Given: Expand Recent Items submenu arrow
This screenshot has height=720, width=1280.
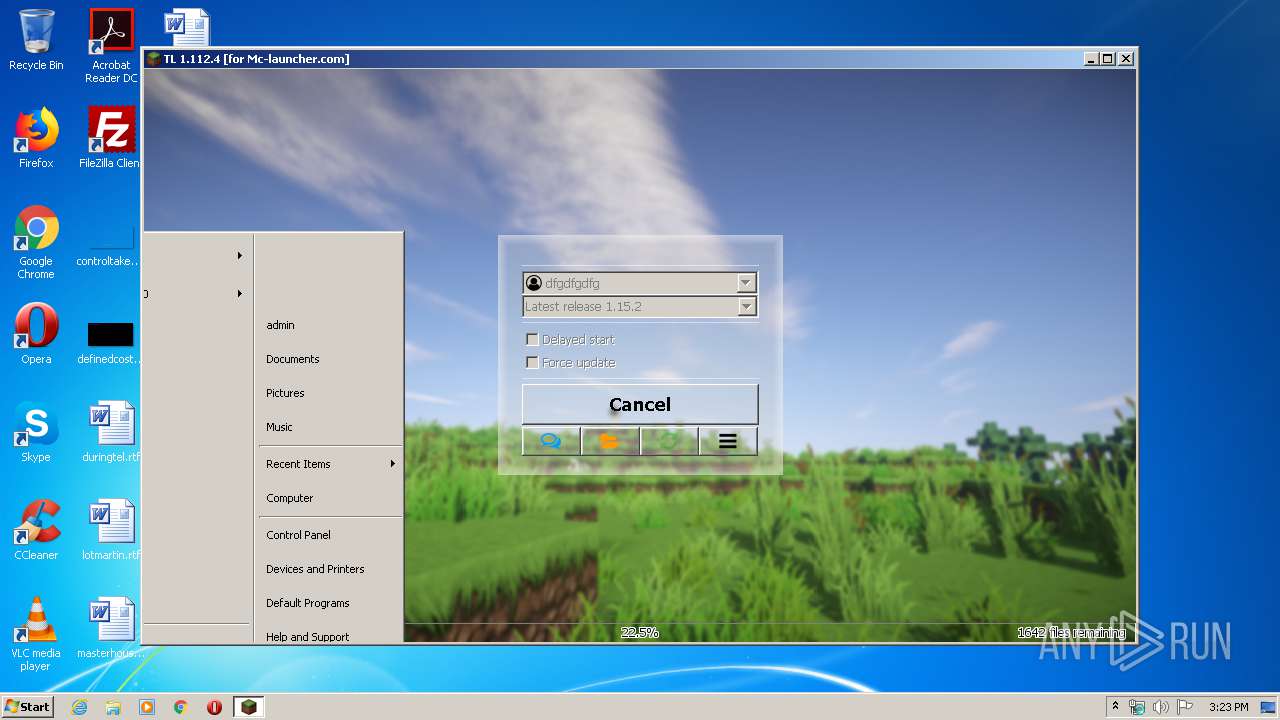Looking at the screenshot, I should pos(393,464).
